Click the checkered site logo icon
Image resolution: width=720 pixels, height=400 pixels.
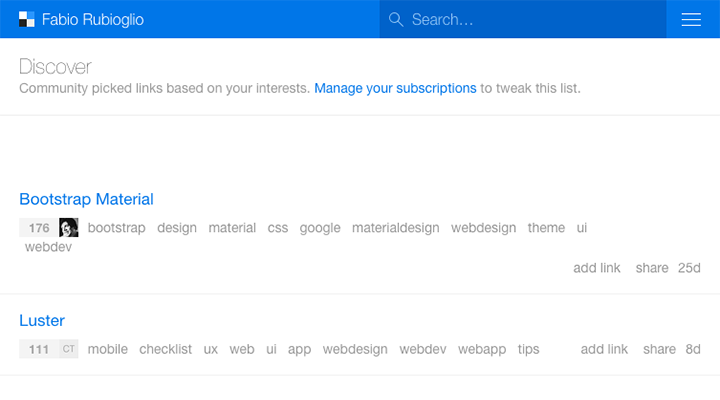27,19
